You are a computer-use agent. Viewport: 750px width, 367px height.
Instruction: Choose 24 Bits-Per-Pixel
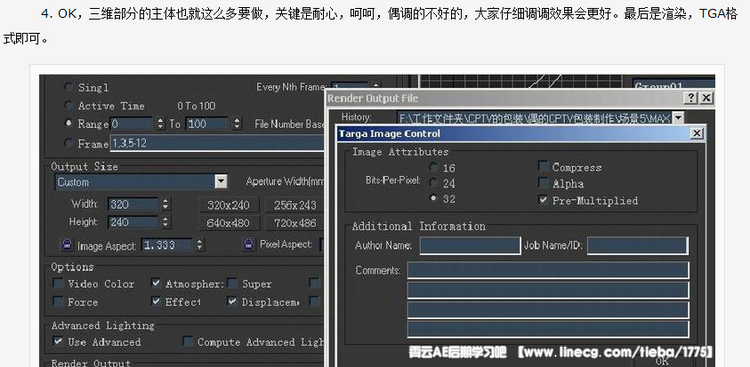[x=434, y=183]
